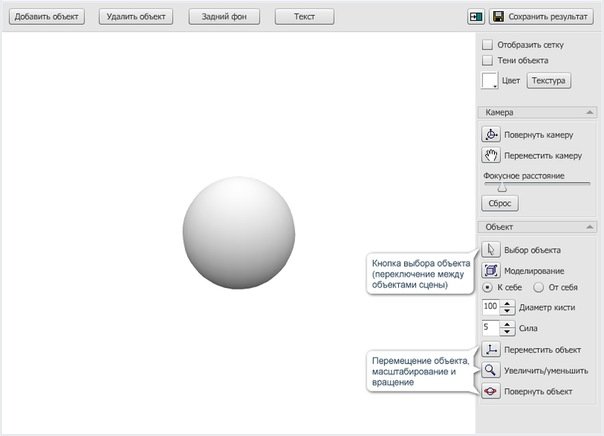Click the Сохранить результат label

(548, 17)
